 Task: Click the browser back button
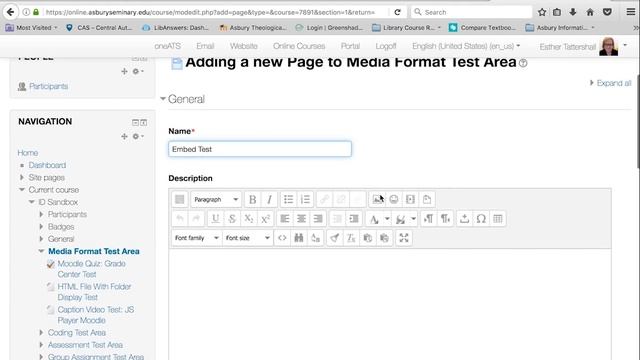[x=11, y=12]
